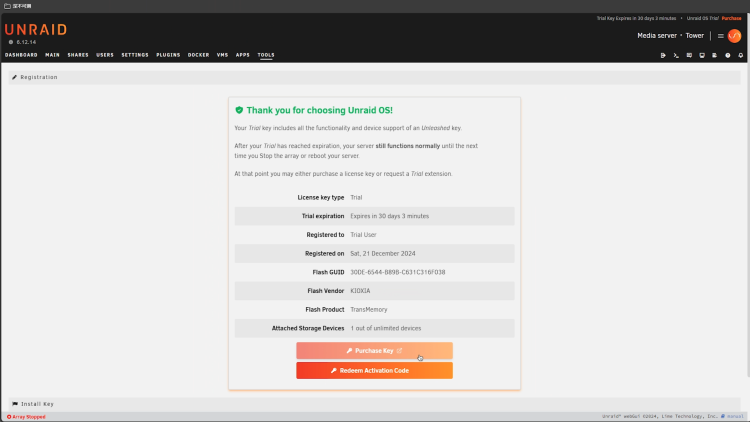The image size is (750, 422).
Task: Click the system info monitor icon
Action: pos(702,56)
